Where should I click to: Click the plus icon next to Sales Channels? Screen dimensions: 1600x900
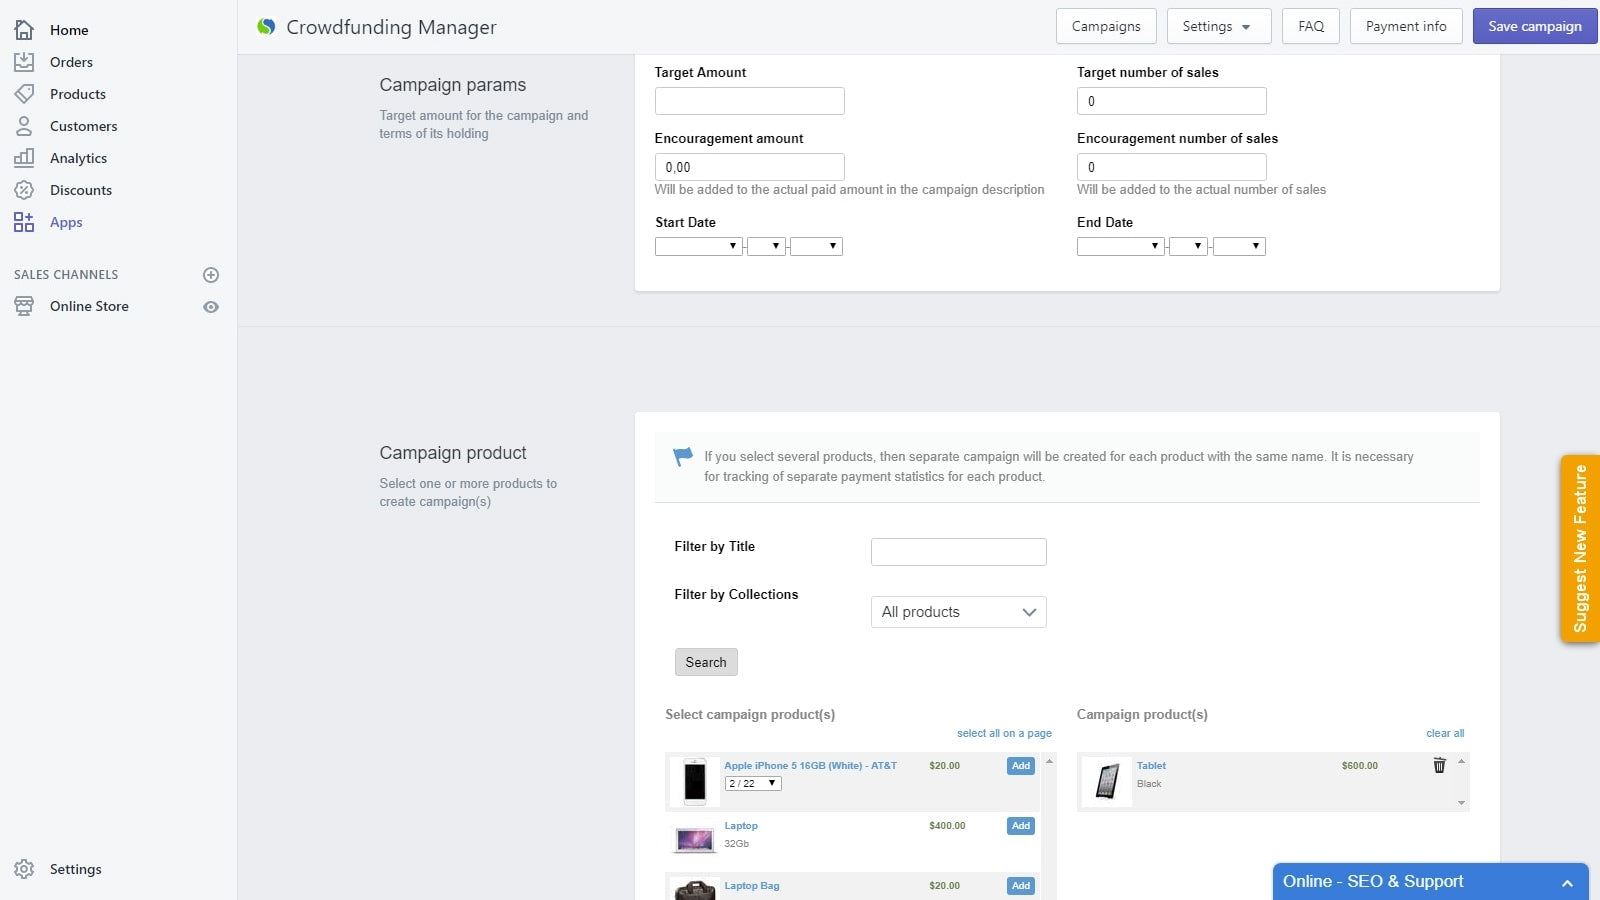click(210, 274)
